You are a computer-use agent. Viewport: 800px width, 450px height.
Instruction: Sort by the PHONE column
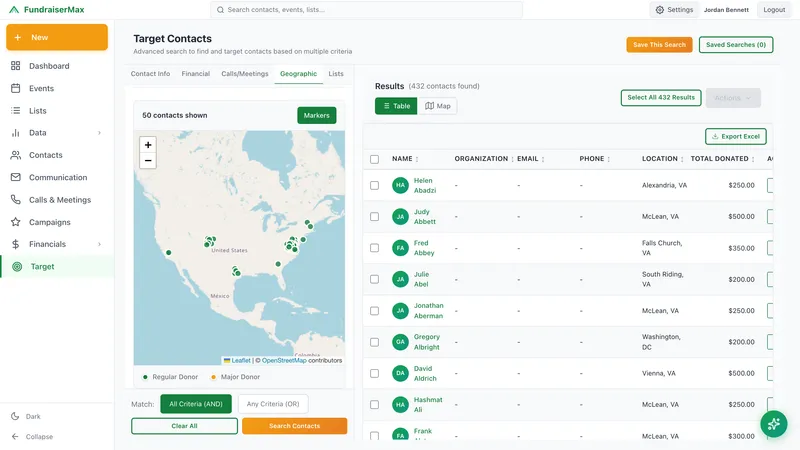595,159
